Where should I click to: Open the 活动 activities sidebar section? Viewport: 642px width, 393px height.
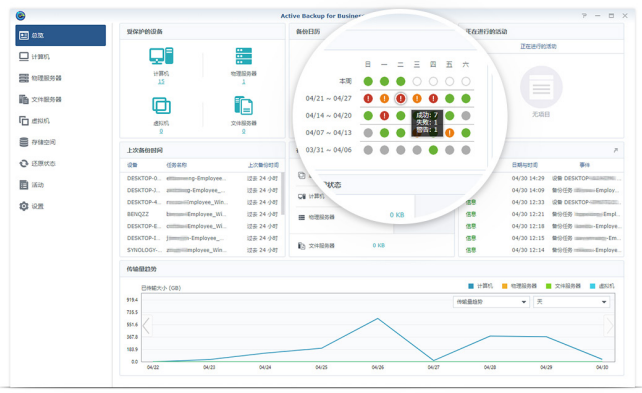click(x=61, y=185)
